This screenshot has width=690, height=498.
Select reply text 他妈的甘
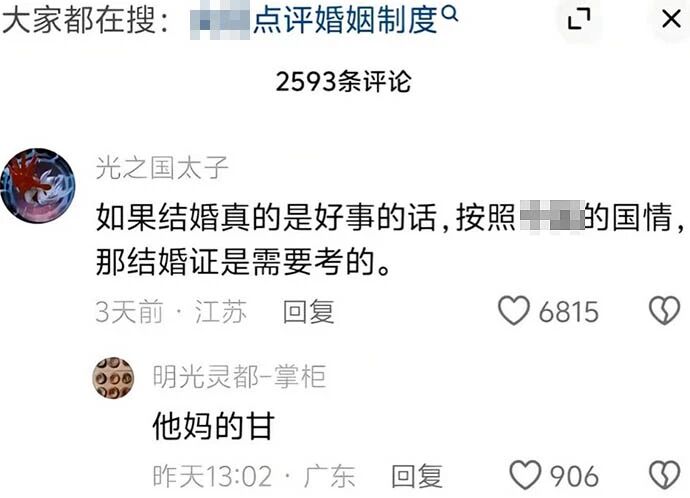point(213,426)
